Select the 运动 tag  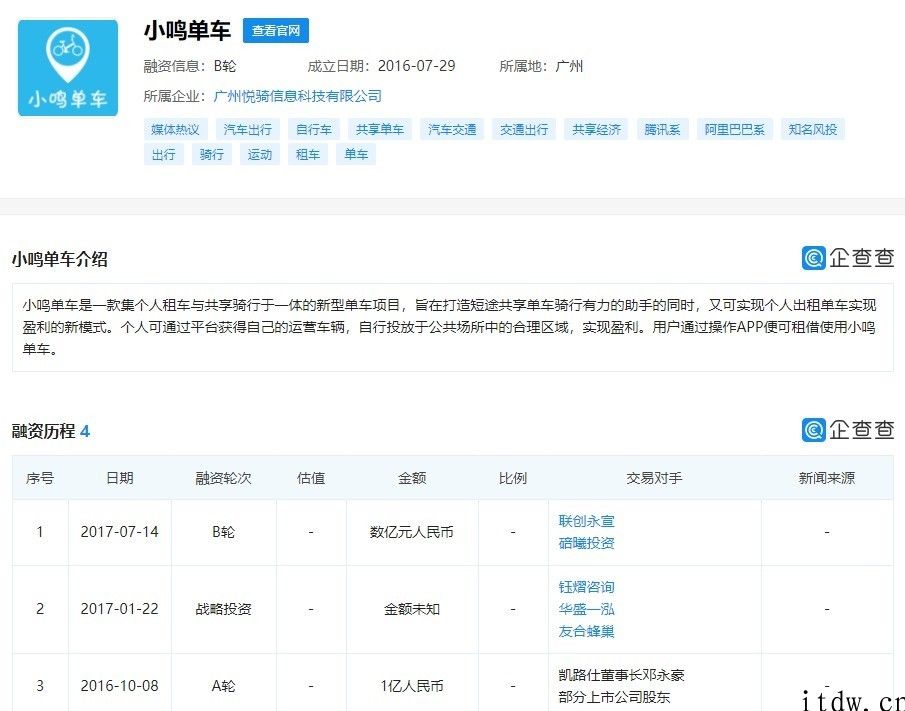260,154
